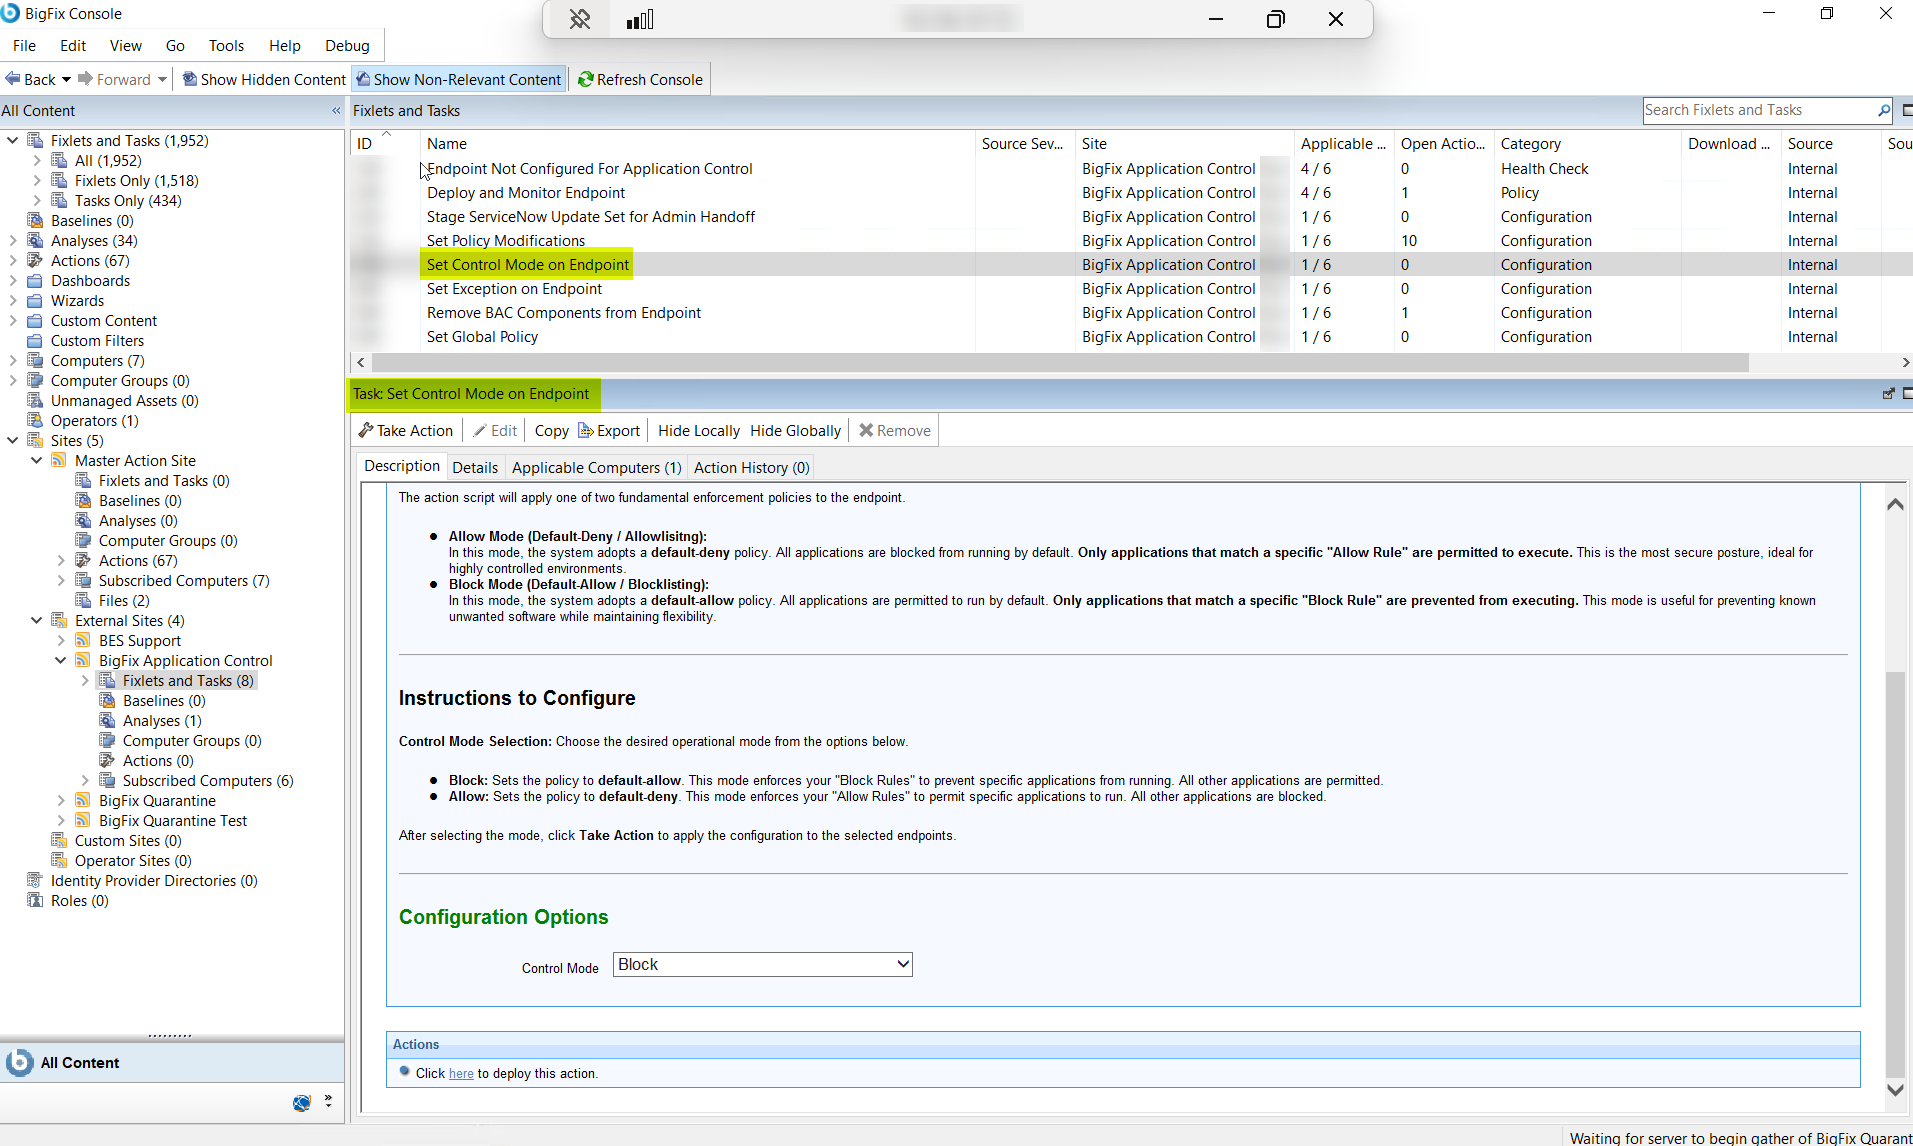Switch to Applicable Computers (1) tab
The image size is (1913, 1146).
(597, 467)
